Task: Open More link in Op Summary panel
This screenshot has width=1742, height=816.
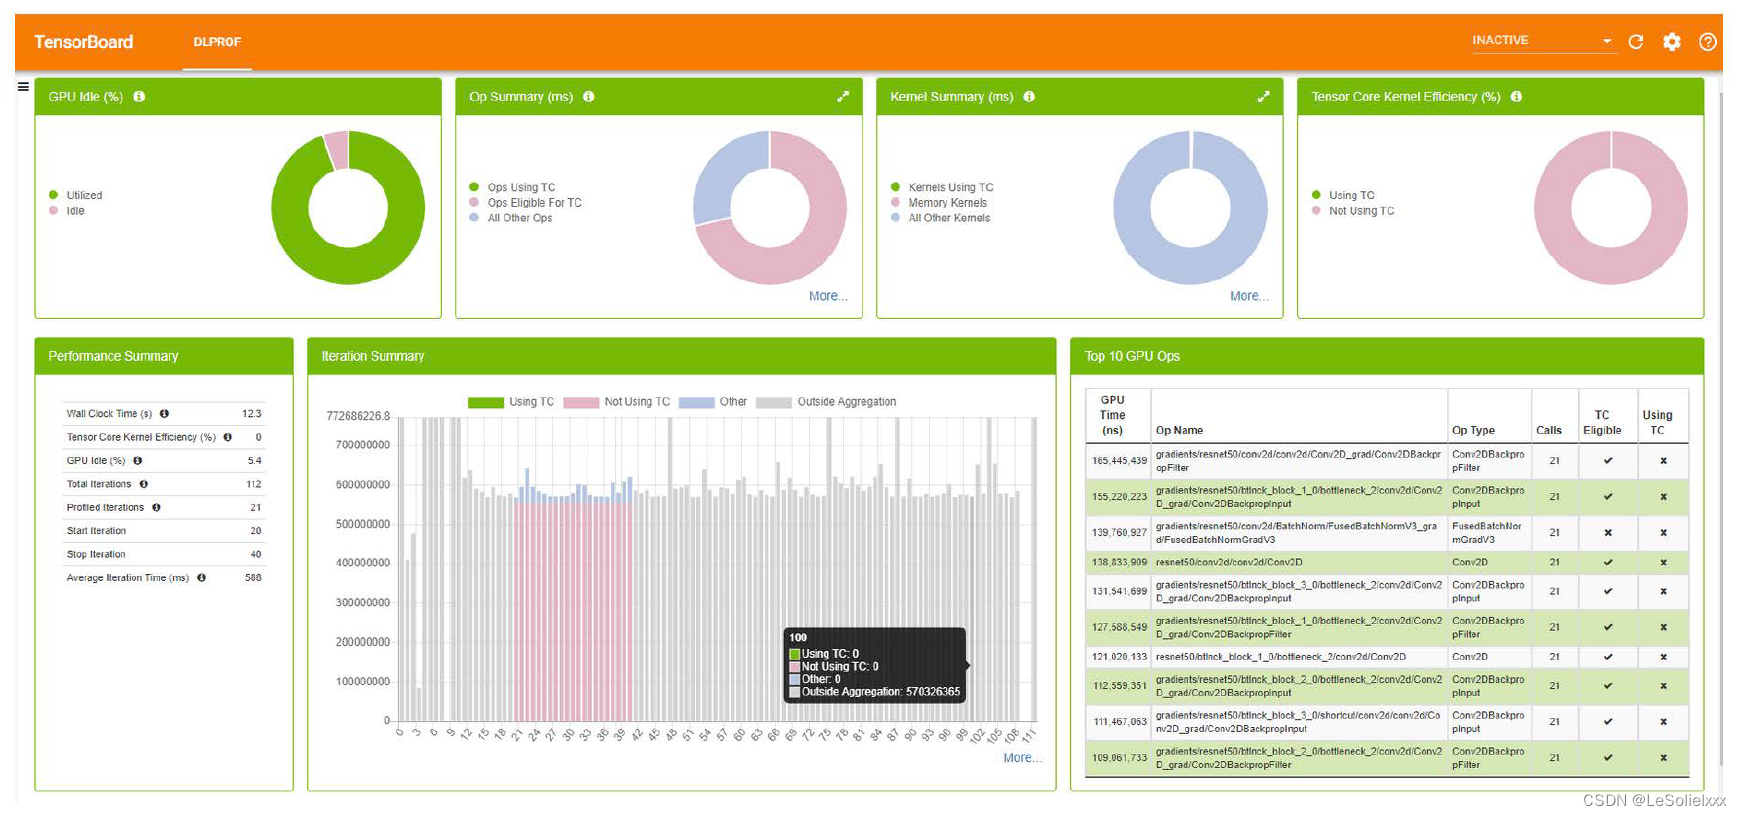Action: pos(828,296)
